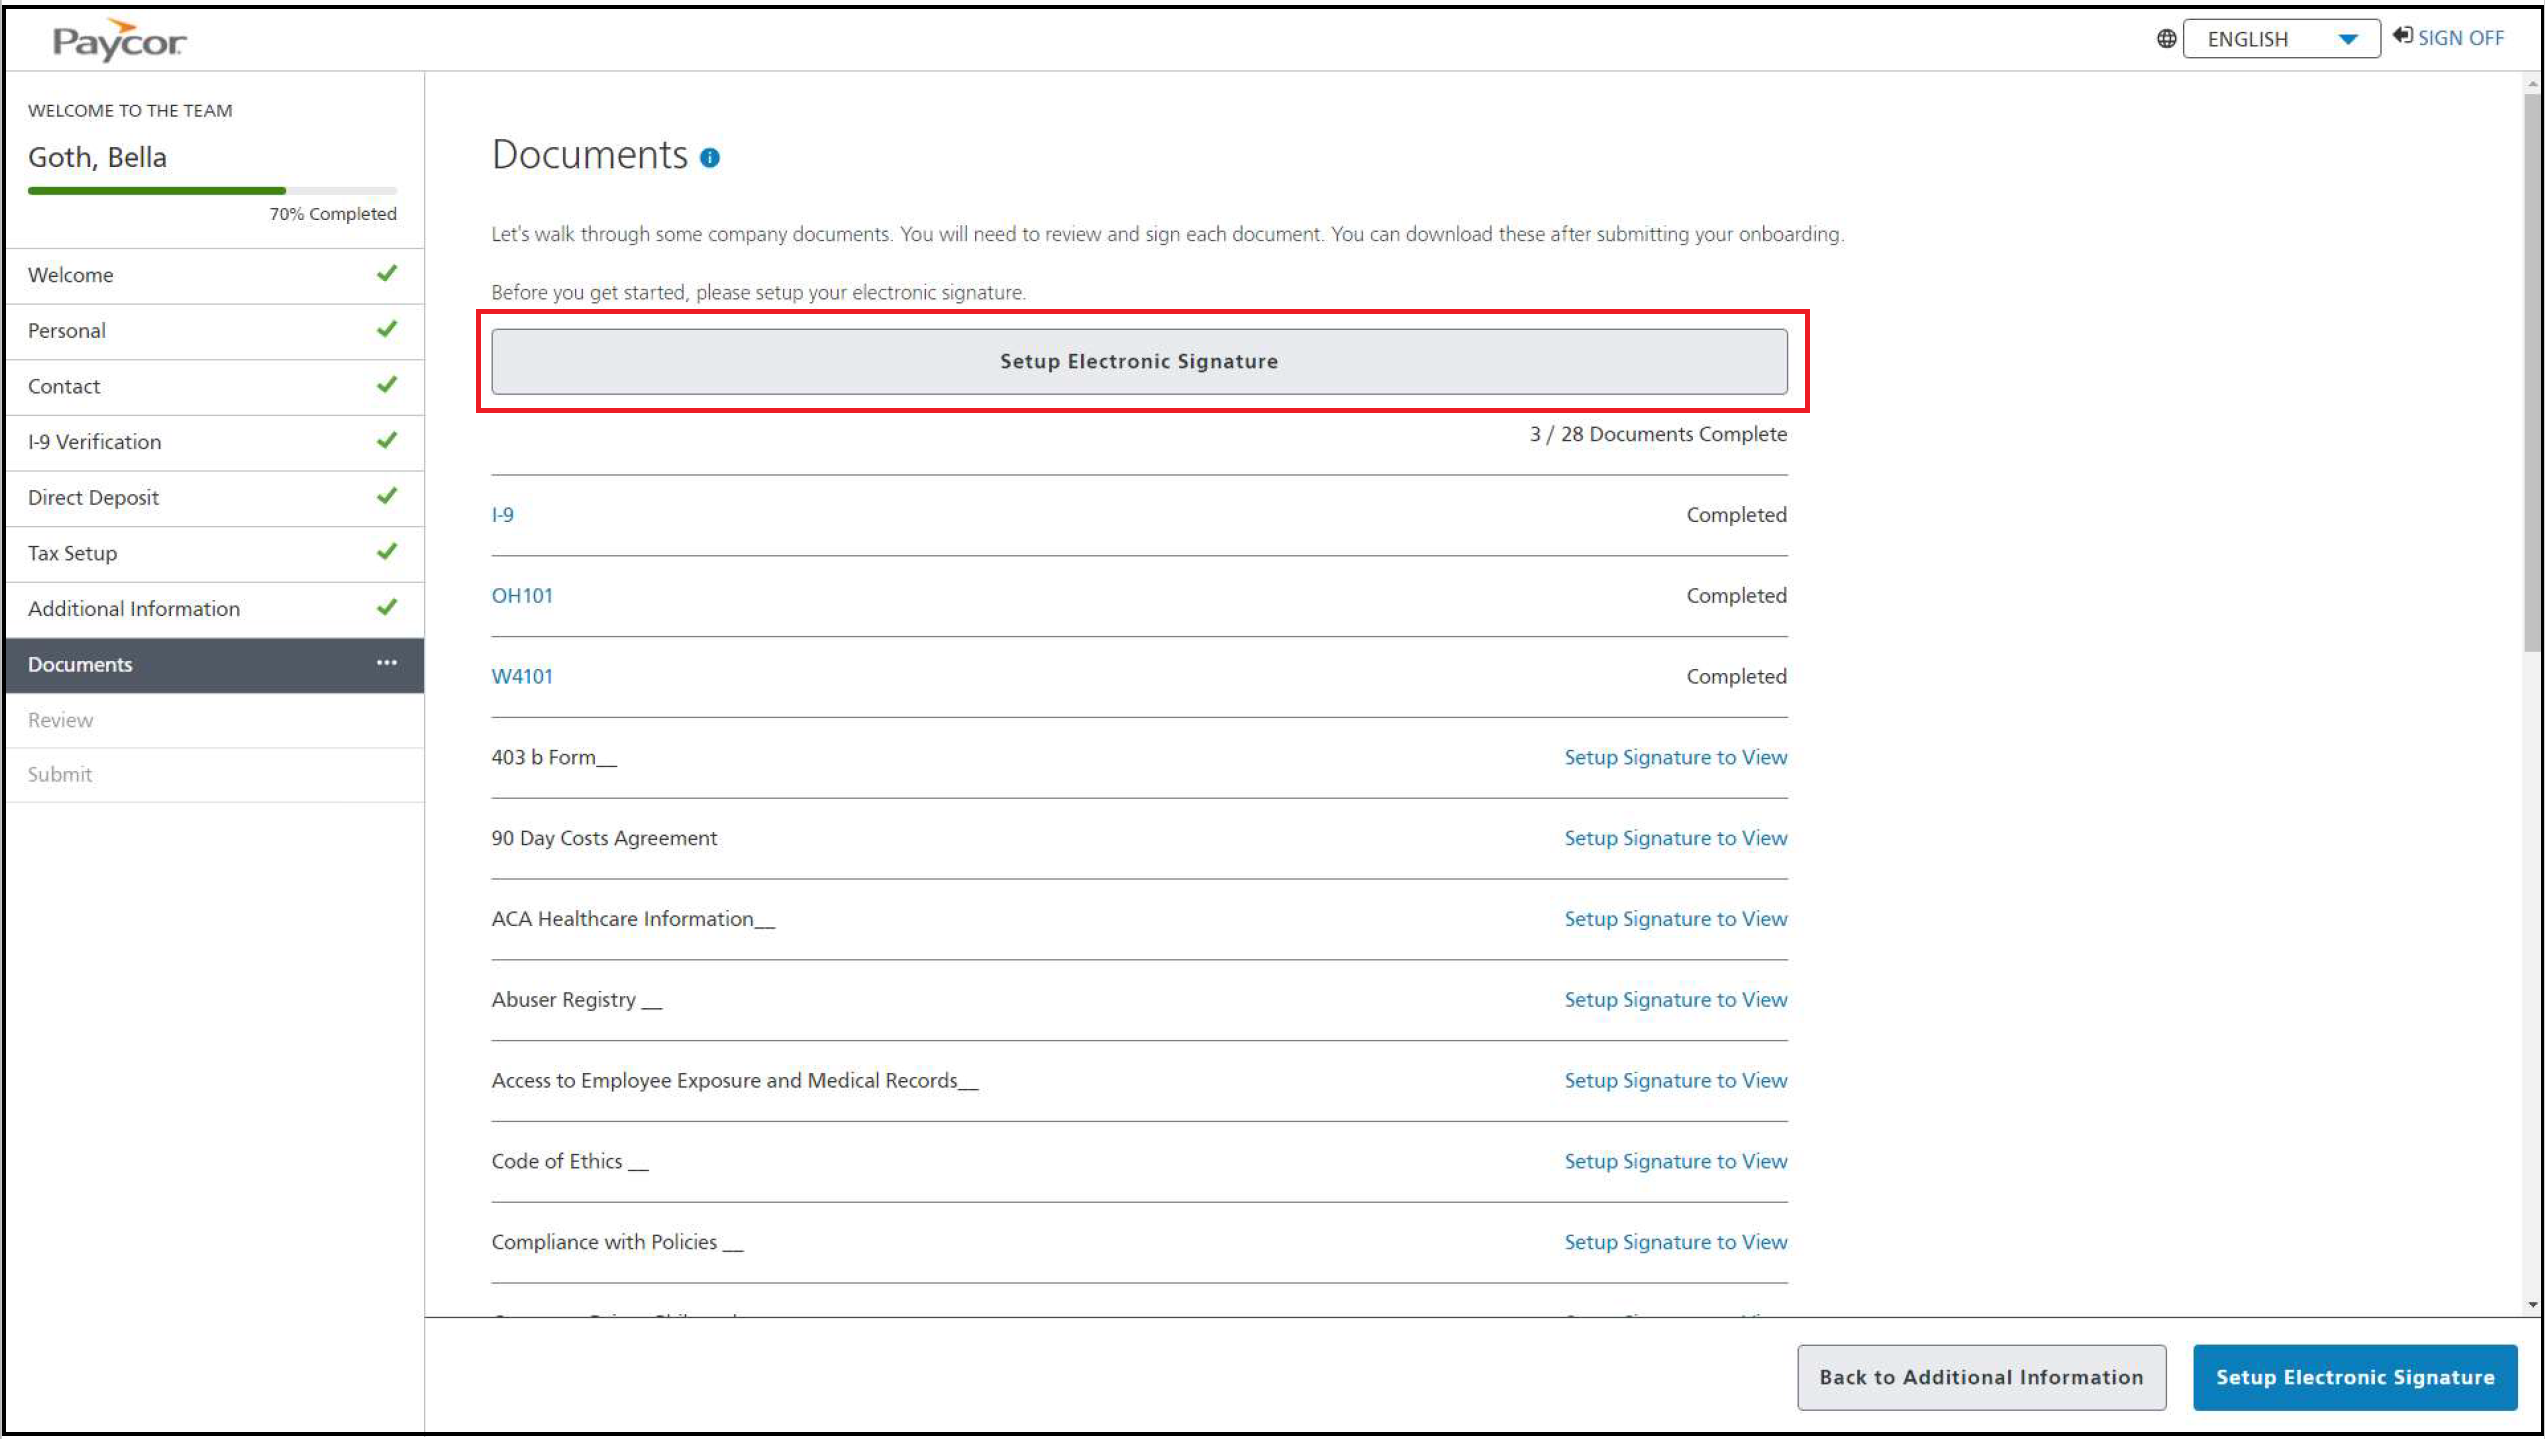
Task: Click the Tax Setup green checkmark
Action: click(x=387, y=552)
